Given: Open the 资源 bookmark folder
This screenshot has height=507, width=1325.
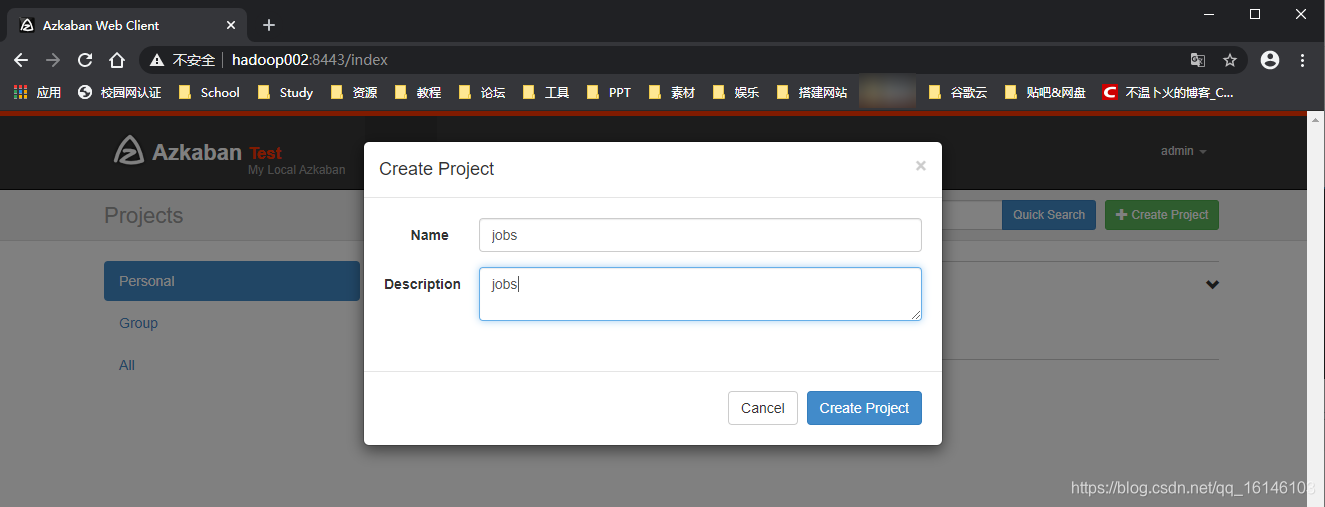Looking at the screenshot, I should coord(354,92).
